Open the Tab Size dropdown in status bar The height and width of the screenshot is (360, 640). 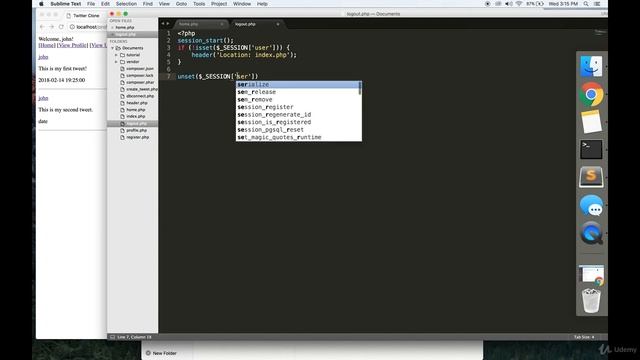point(584,337)
